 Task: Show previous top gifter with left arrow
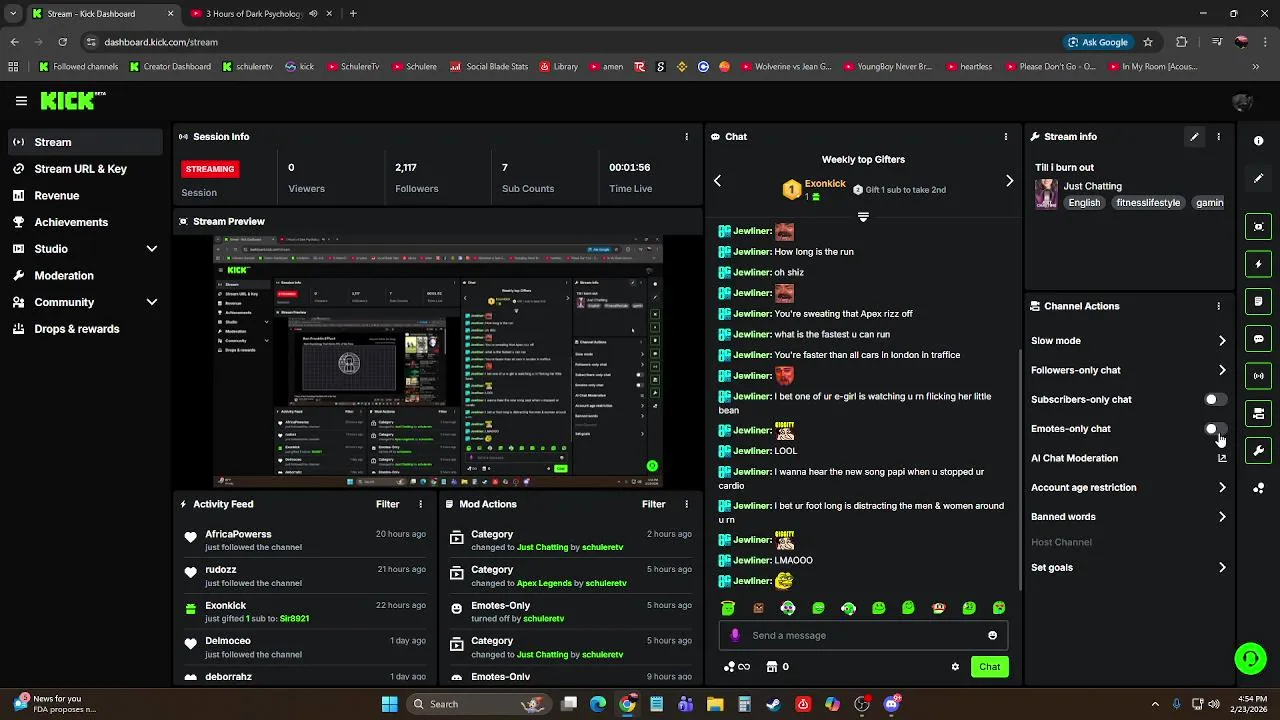coord(717,181)
